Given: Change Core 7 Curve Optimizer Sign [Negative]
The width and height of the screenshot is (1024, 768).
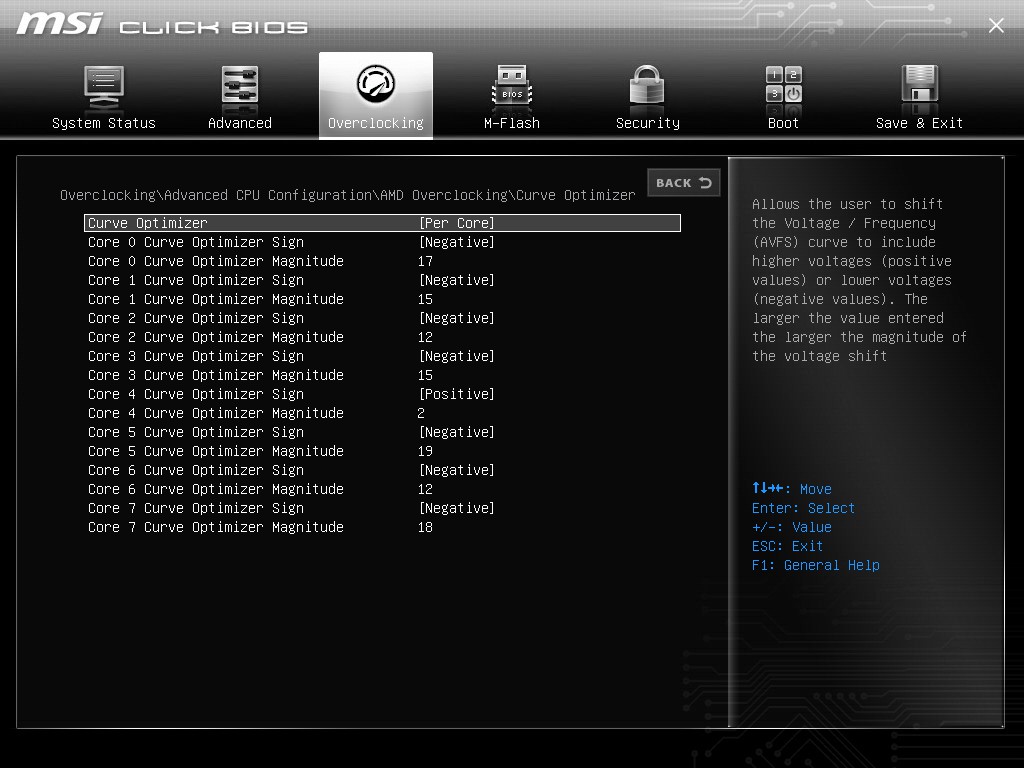Looking at the screenshot, I should coord(456,508).
